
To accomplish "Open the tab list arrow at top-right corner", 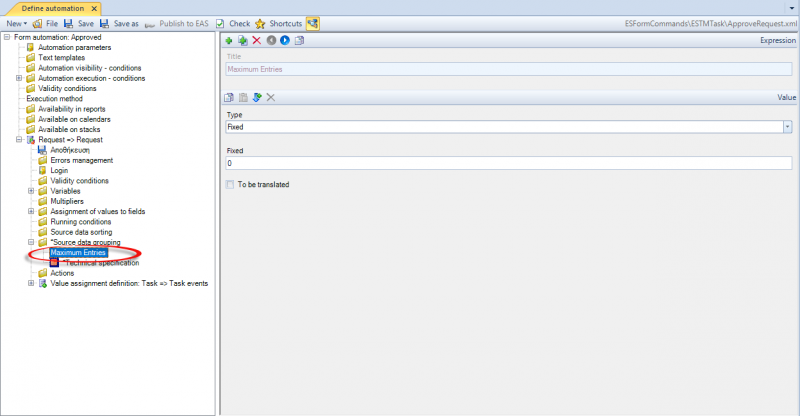I will 792,8.
